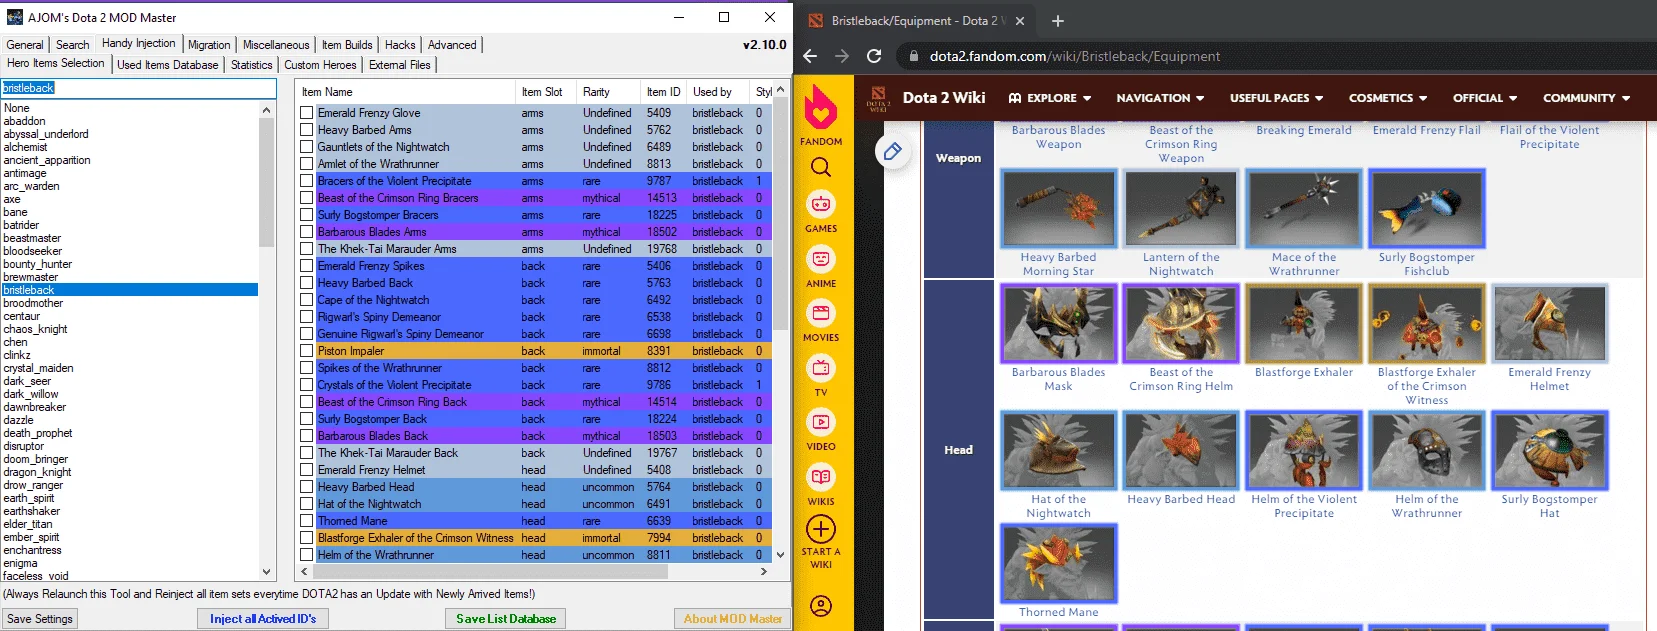Open the Barbarous Blades Mask thumbnail
Image resolution: width=1657 pixels, height=631 pixels.
pyautogui.click(x=1059, y=323)
